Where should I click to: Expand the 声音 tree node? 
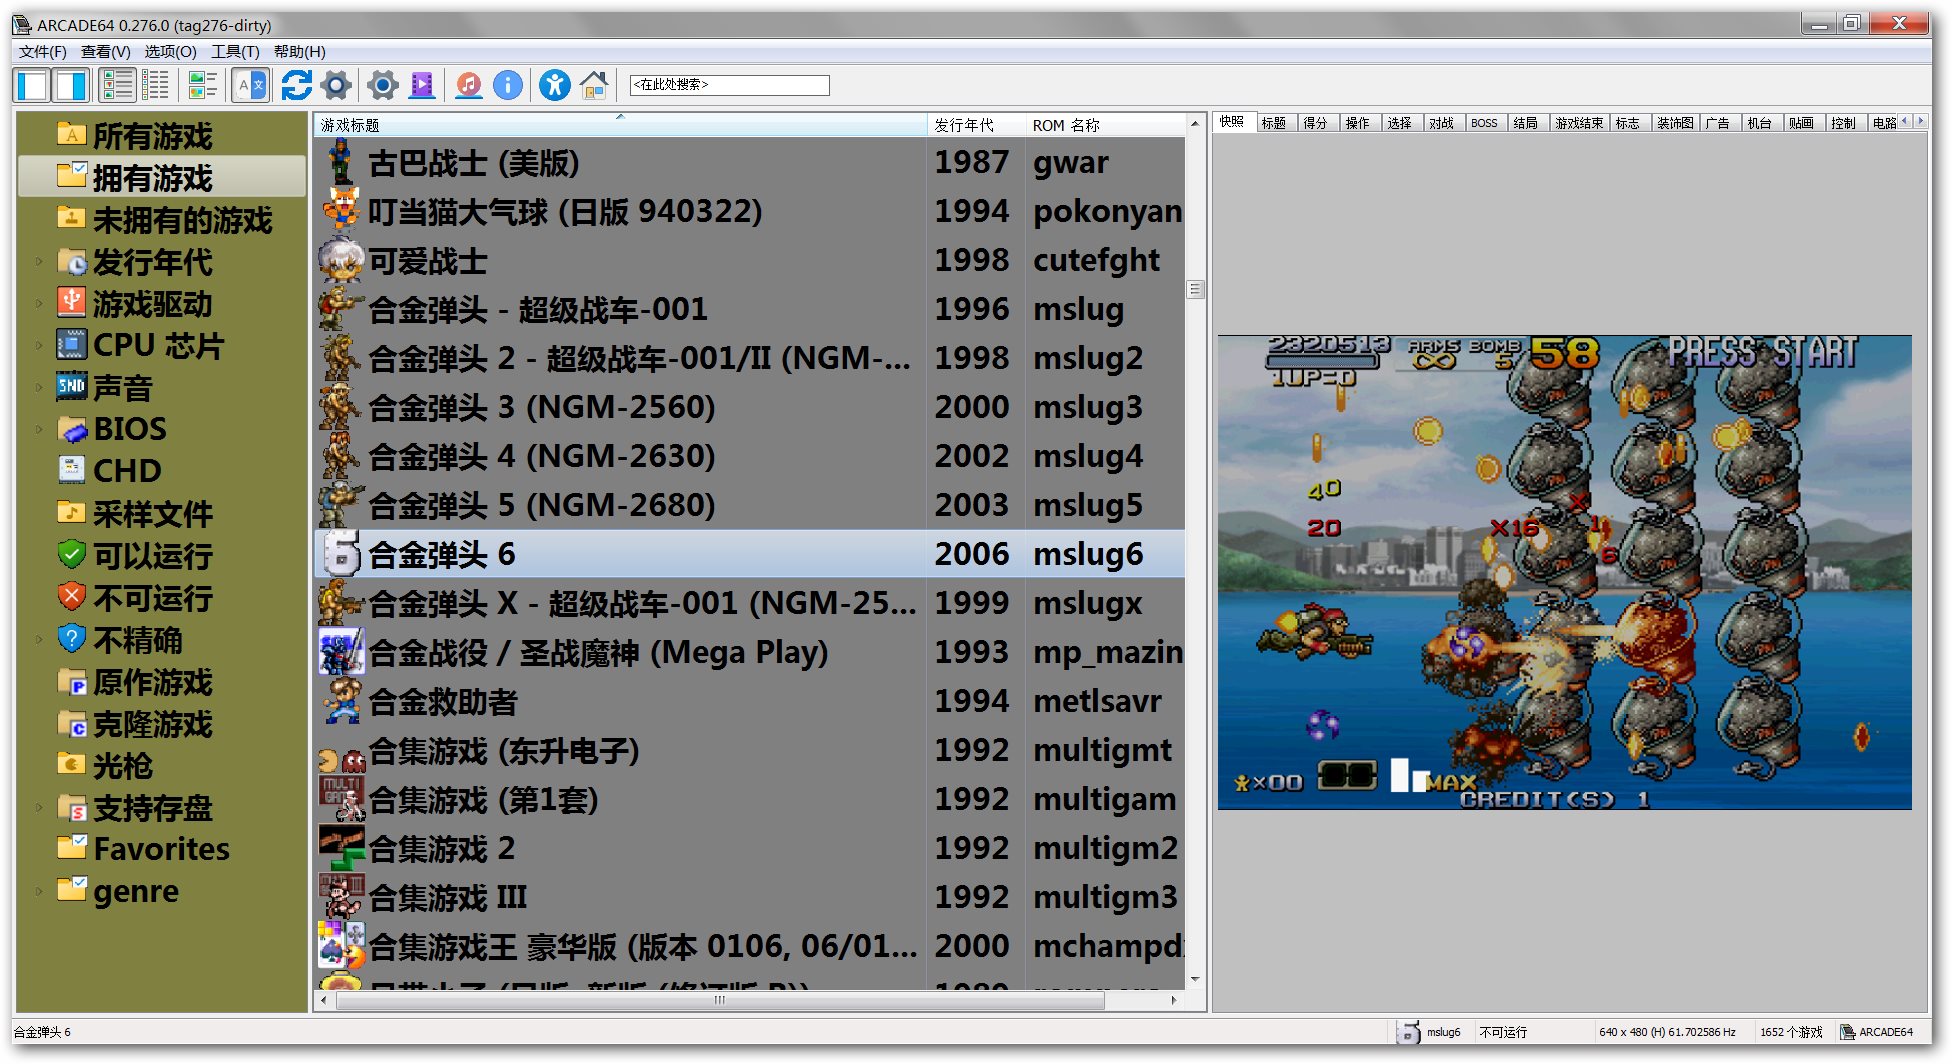coord(39,387)
